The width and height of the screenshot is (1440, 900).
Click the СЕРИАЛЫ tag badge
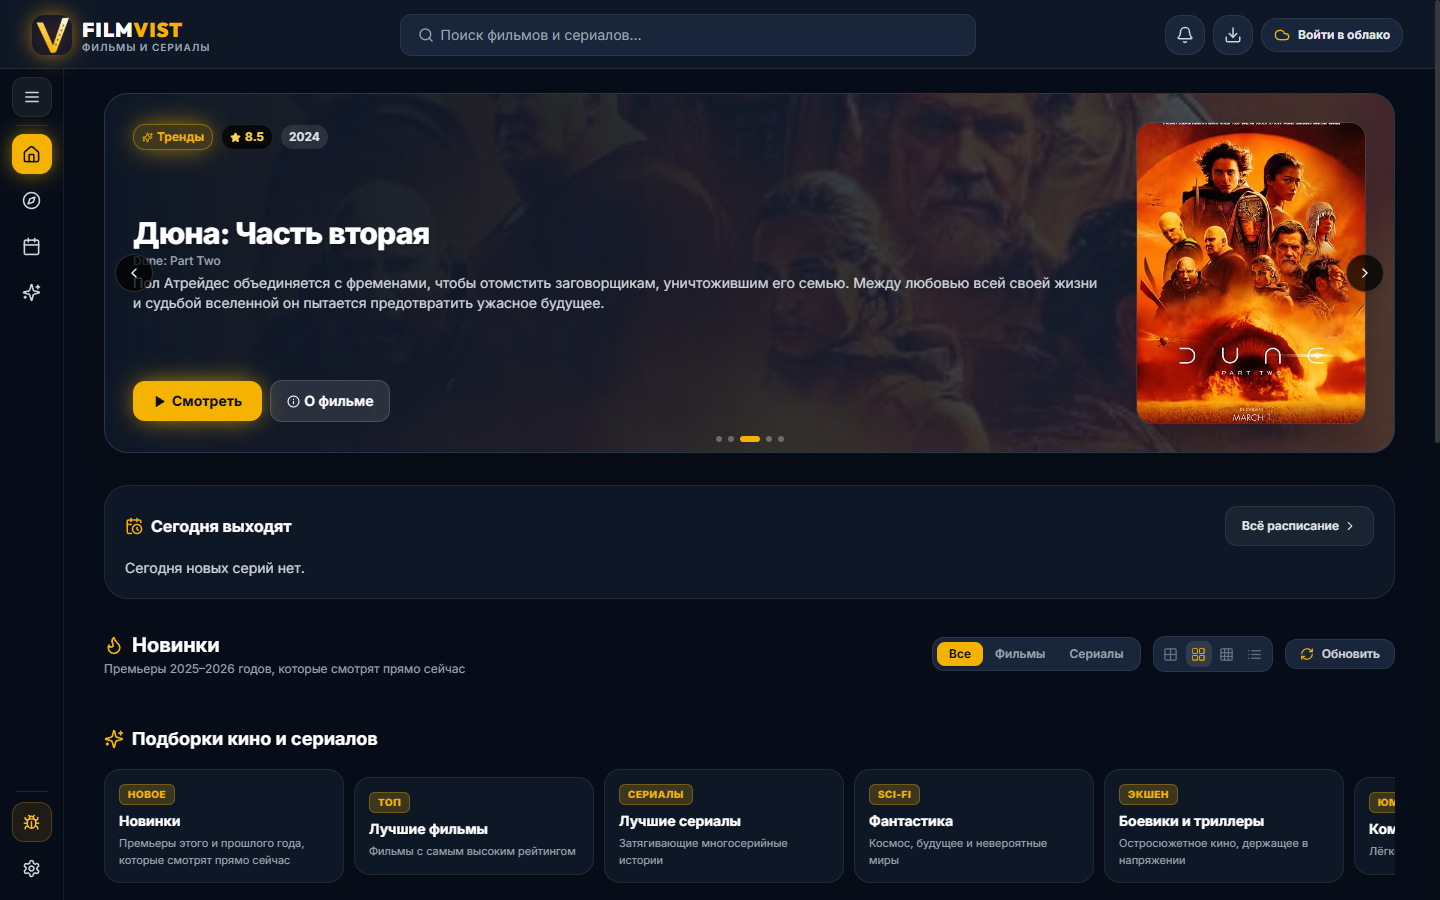click(x=656, y=794)
